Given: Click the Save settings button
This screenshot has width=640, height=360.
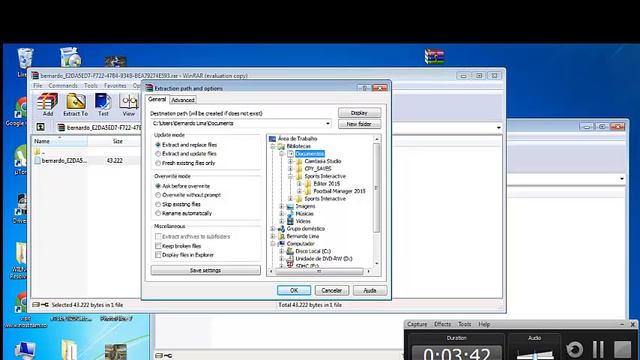Looking at the screenshot, I should pos(205,270).
